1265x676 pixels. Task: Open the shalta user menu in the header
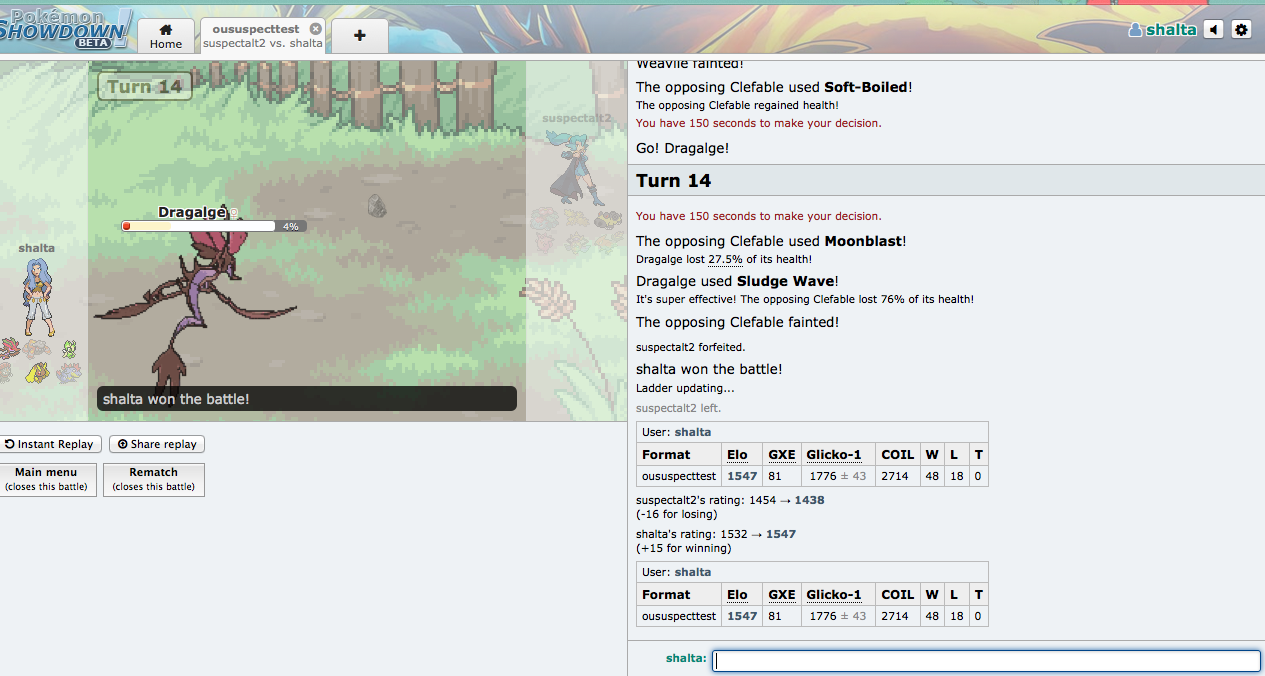[1162, 29]
